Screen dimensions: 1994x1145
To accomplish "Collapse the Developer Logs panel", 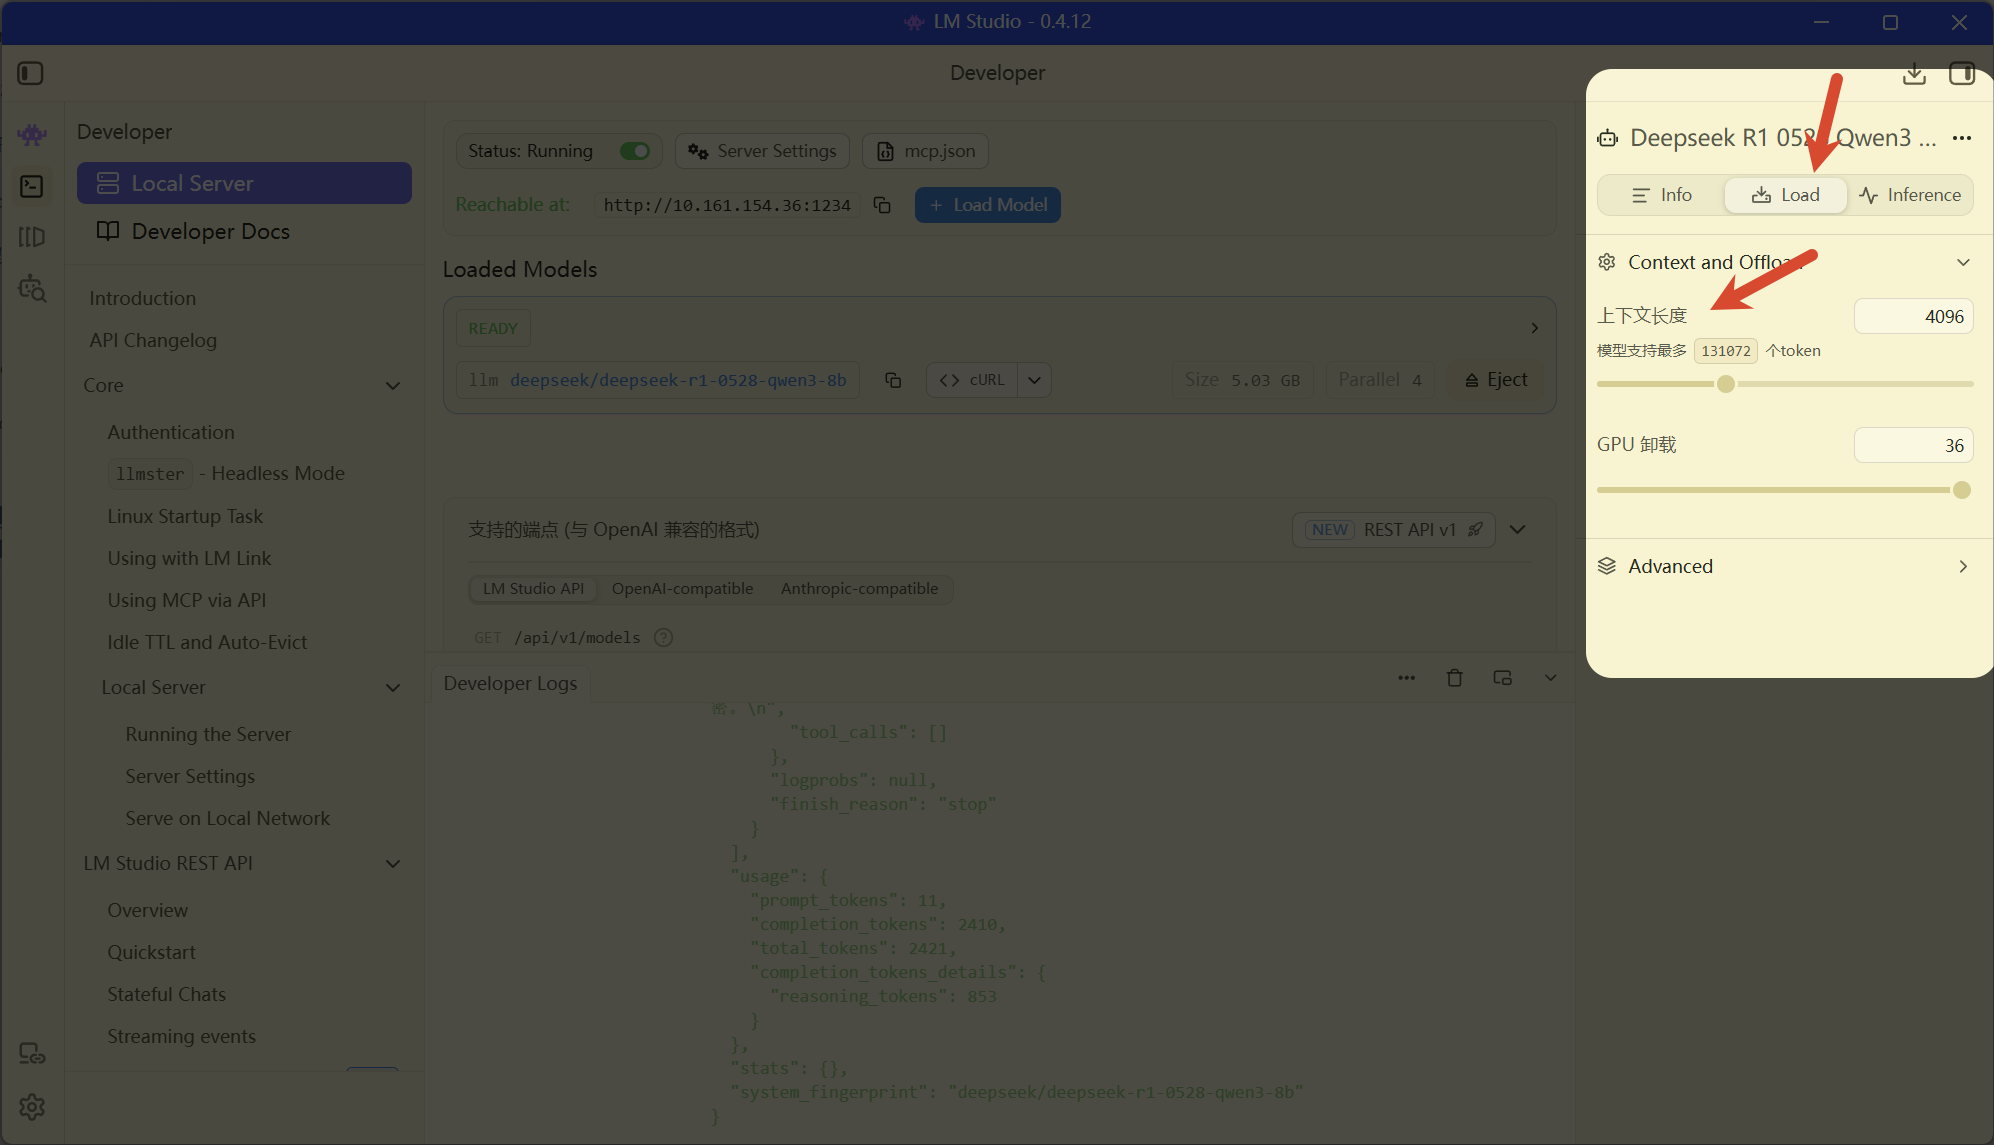I will click(x=1550, y=678).
